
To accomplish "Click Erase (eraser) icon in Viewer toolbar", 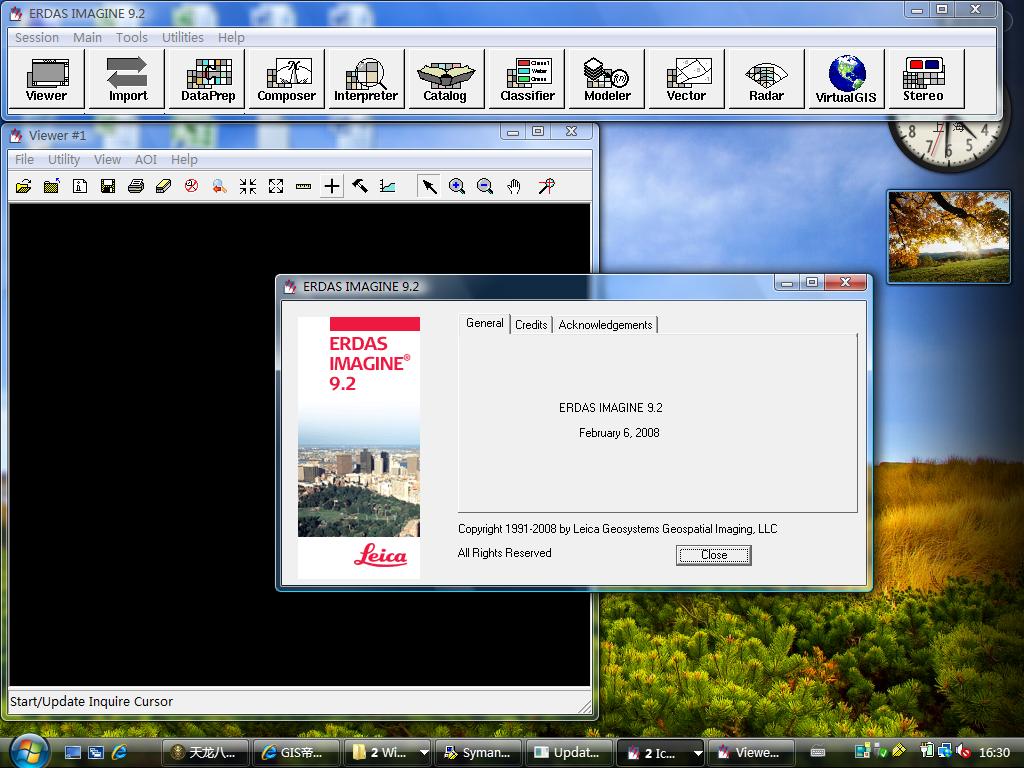I will tap(163, 187).
